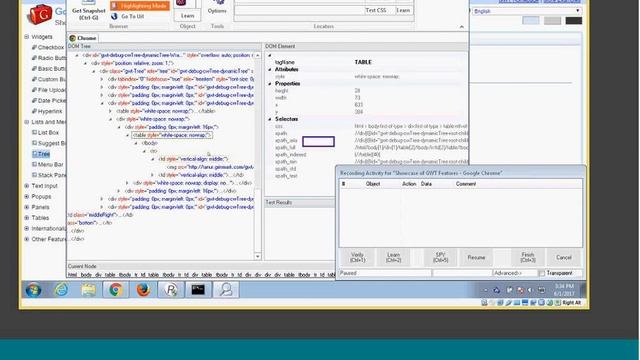This screenshot has width=640, height=360.
Task: Select the img src node in DOM Tree
Action: (210, 167)
